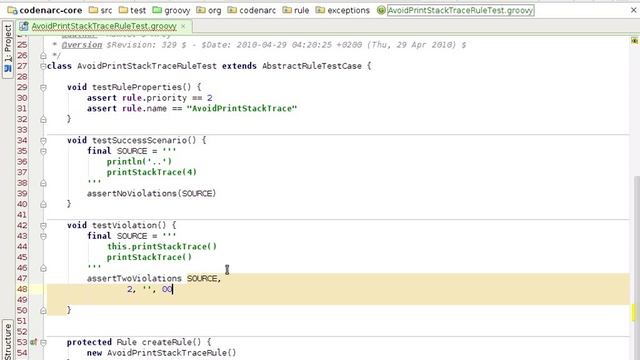This screenshot has height=360, width=640.
Task: Close the AvoidPrintStackTraceRuleTest.groovy tab
Action: click(x=183, y=26)
